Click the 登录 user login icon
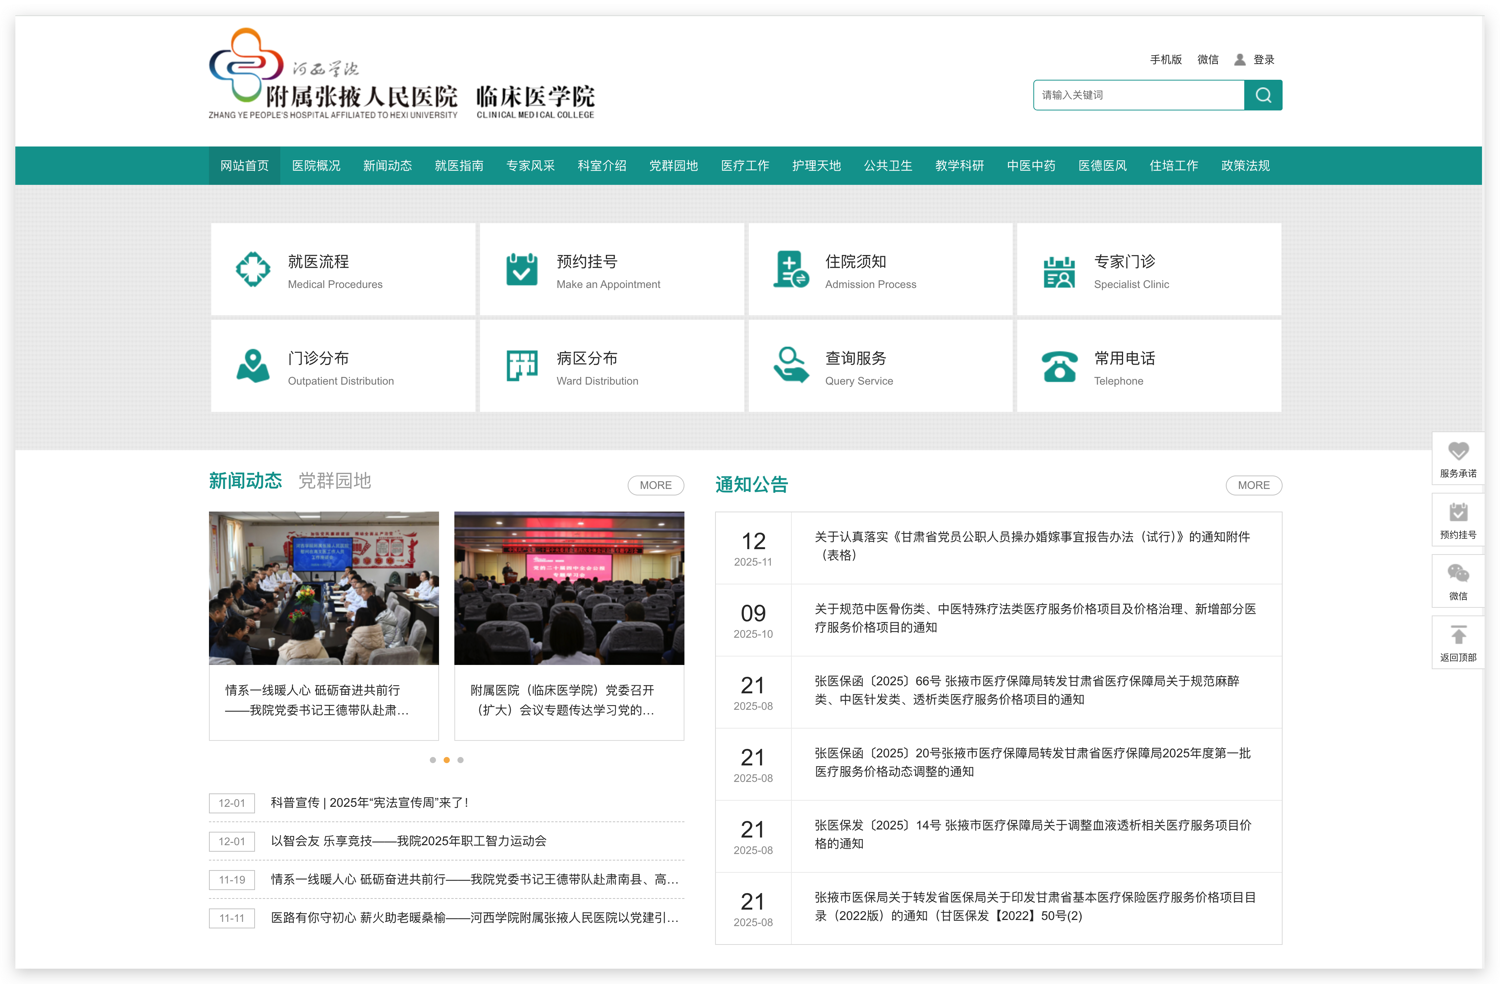1500x984 pixels. (1239, 59)
